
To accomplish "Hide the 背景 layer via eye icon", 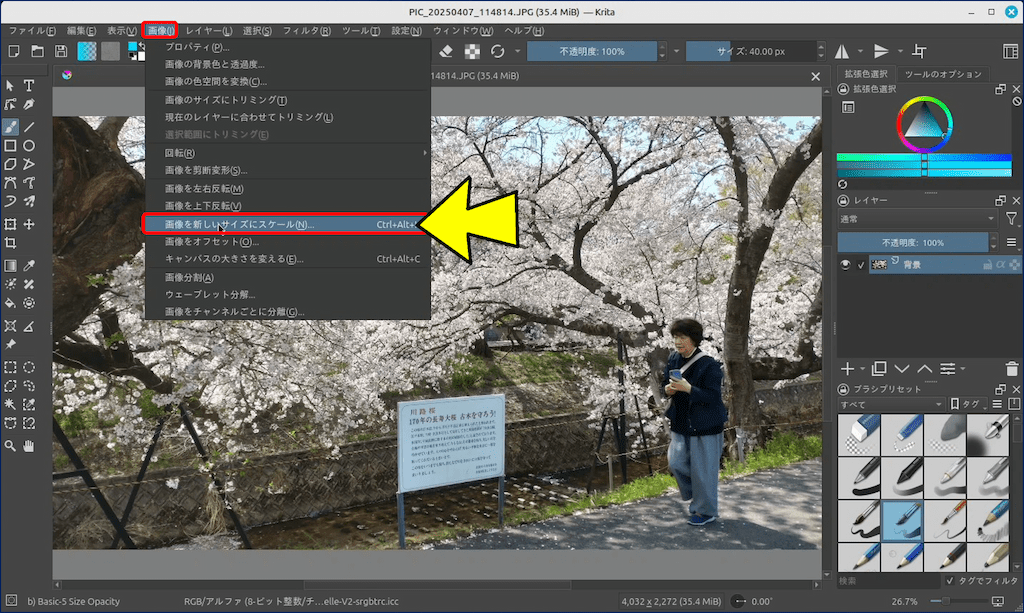I will pos(845,265).
